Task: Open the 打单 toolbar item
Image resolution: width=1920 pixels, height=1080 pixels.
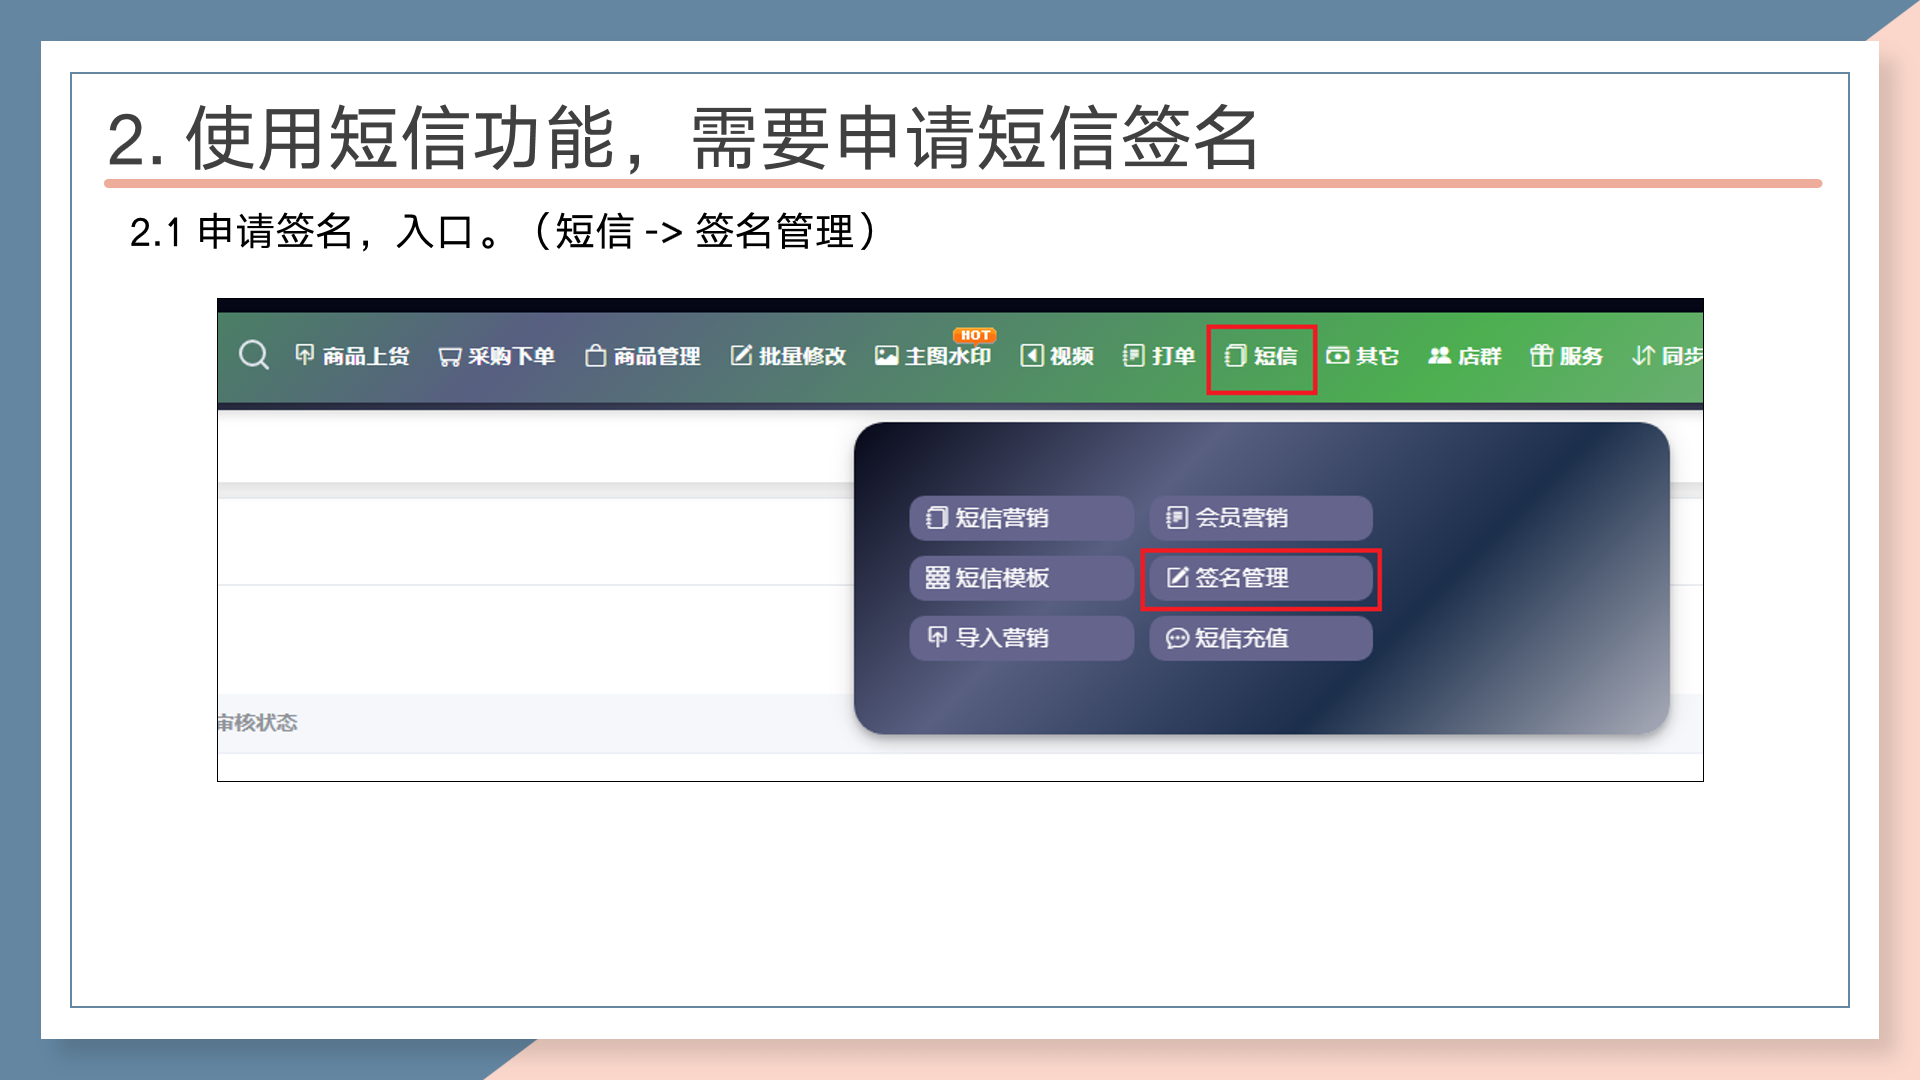Action: pyautogui.click(x=1159, y=356)
